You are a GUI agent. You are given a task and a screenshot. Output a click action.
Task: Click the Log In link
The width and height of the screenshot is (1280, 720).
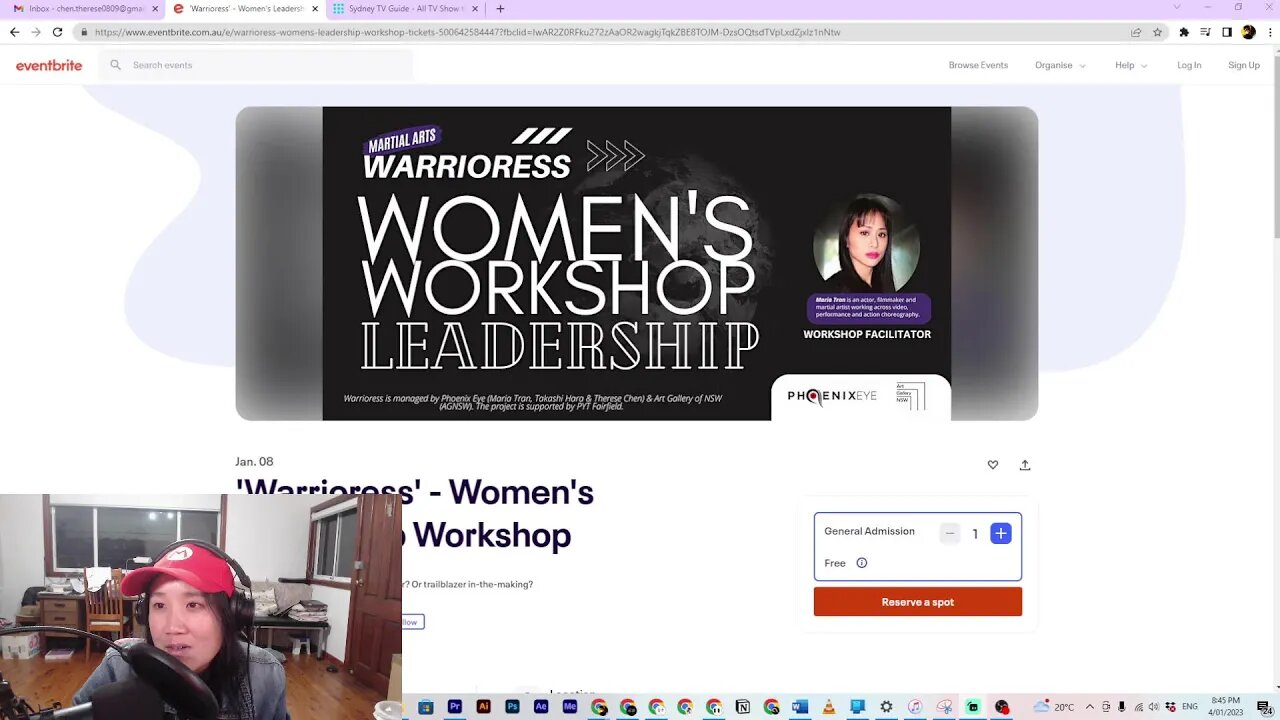click(1189, 65)
